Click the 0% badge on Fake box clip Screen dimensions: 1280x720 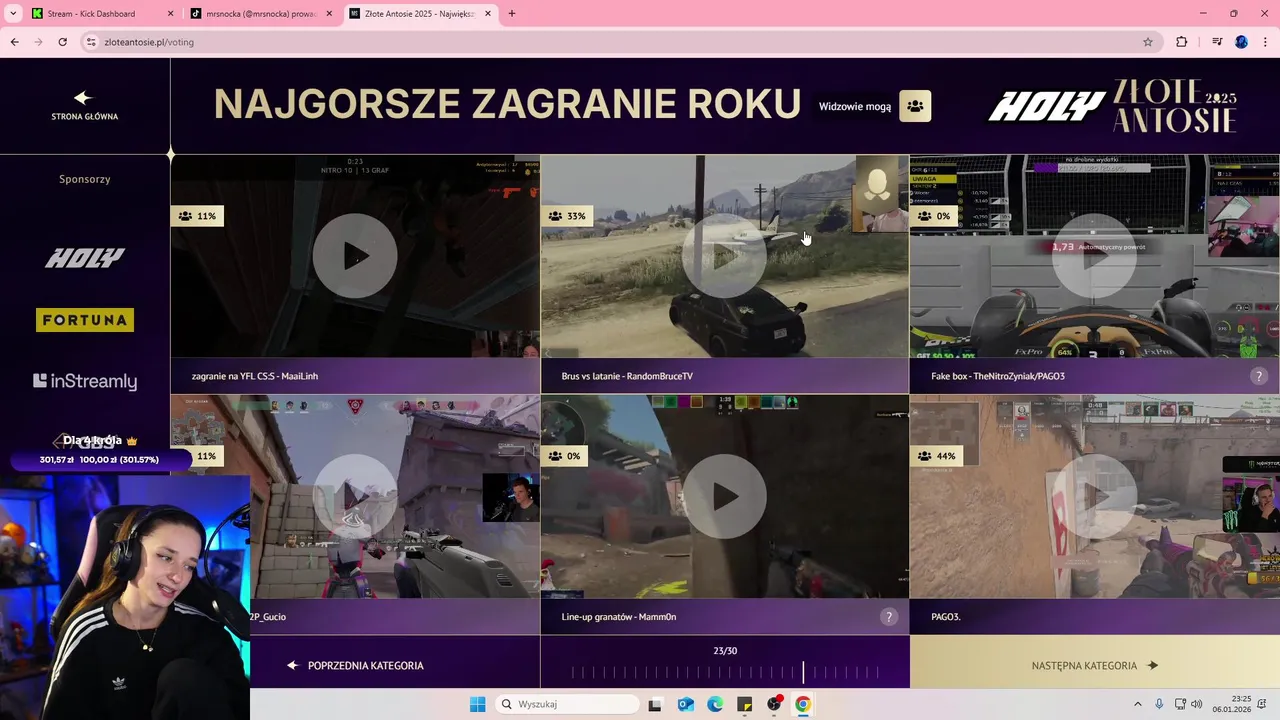pos(933,216)
